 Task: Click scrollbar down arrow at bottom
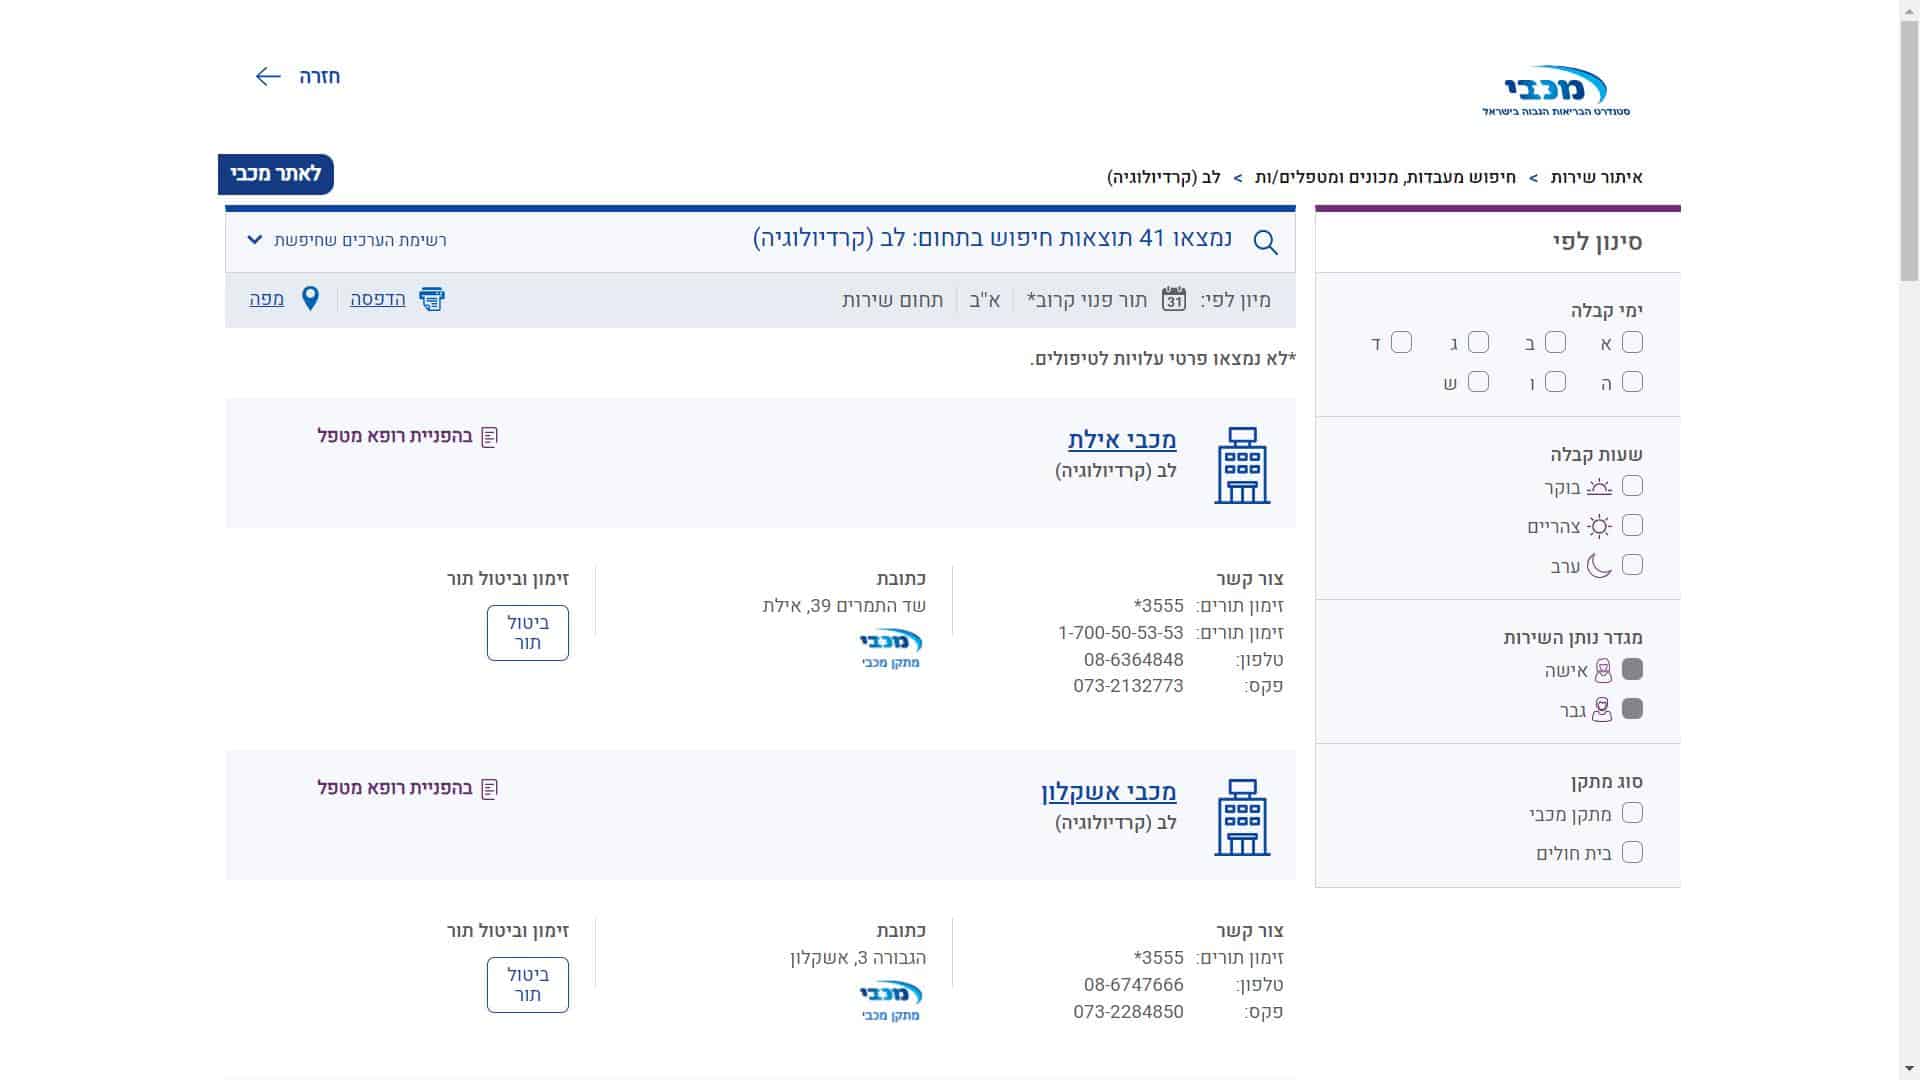tap(1909, 1069)
